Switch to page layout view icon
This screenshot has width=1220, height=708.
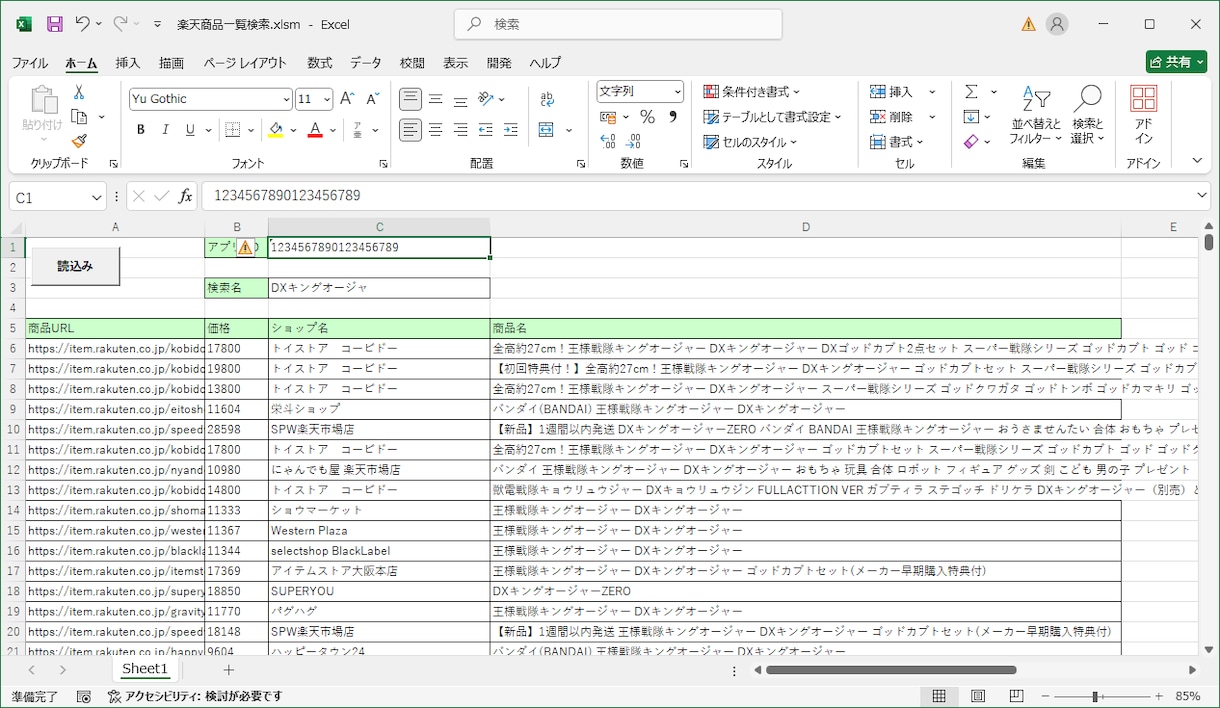pyautogui.click(x=978, y=696)
